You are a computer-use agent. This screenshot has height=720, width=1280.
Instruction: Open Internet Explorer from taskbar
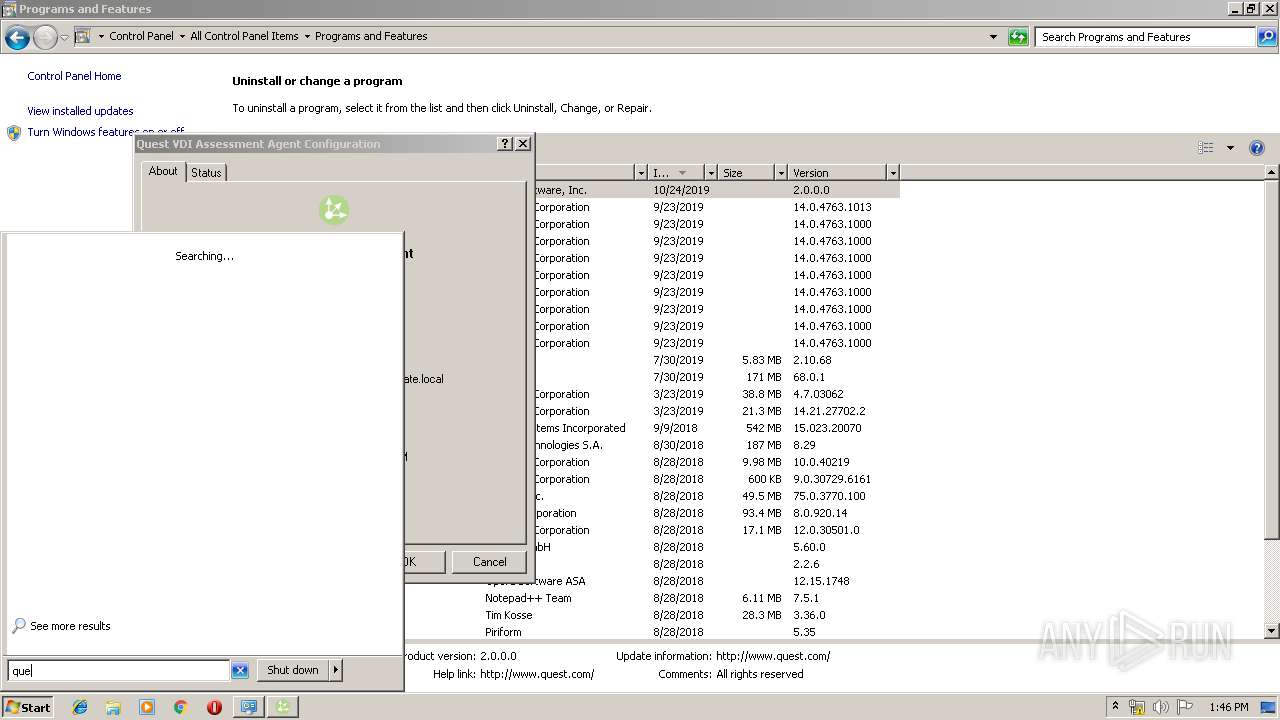(80, 707)
